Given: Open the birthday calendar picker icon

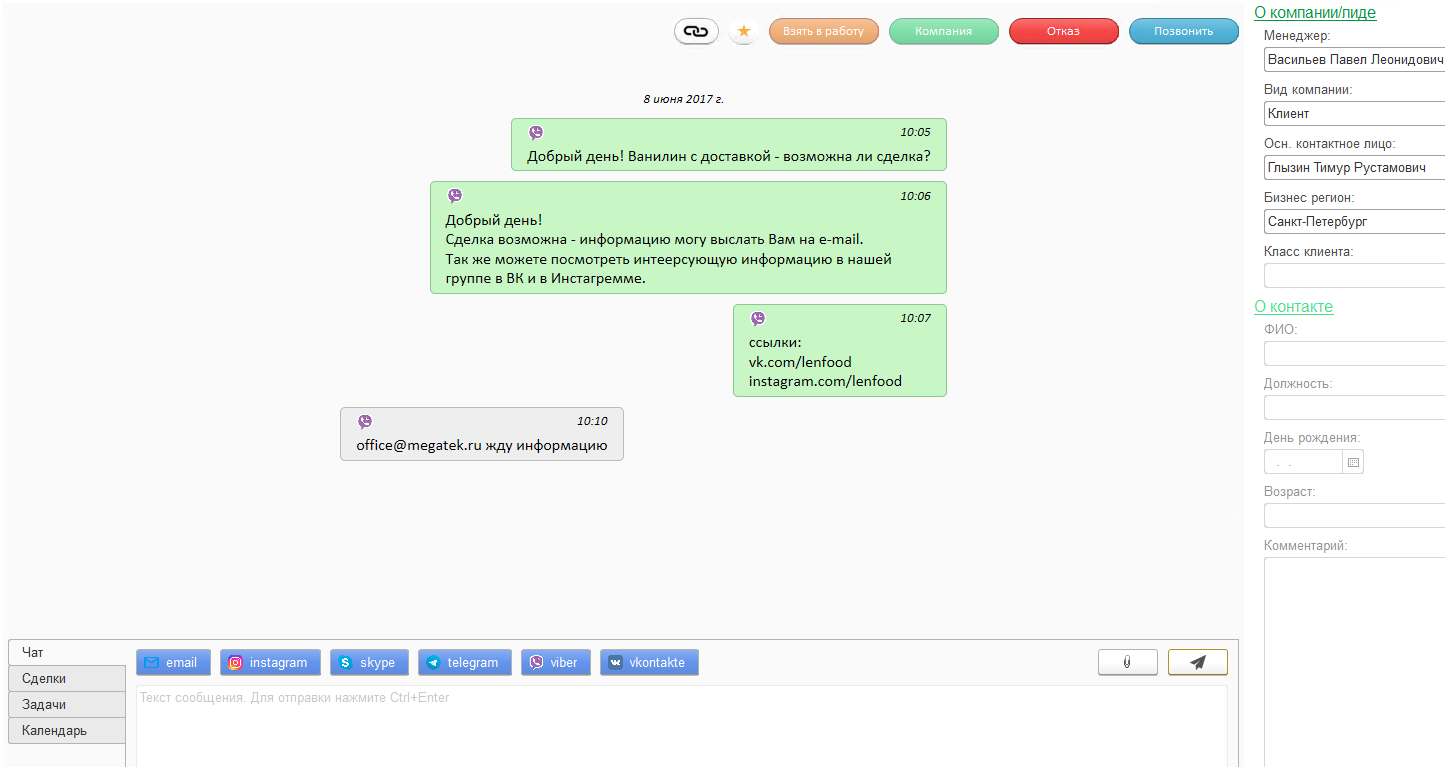Looking at the screenshot, I should [x=1353, y=462].
